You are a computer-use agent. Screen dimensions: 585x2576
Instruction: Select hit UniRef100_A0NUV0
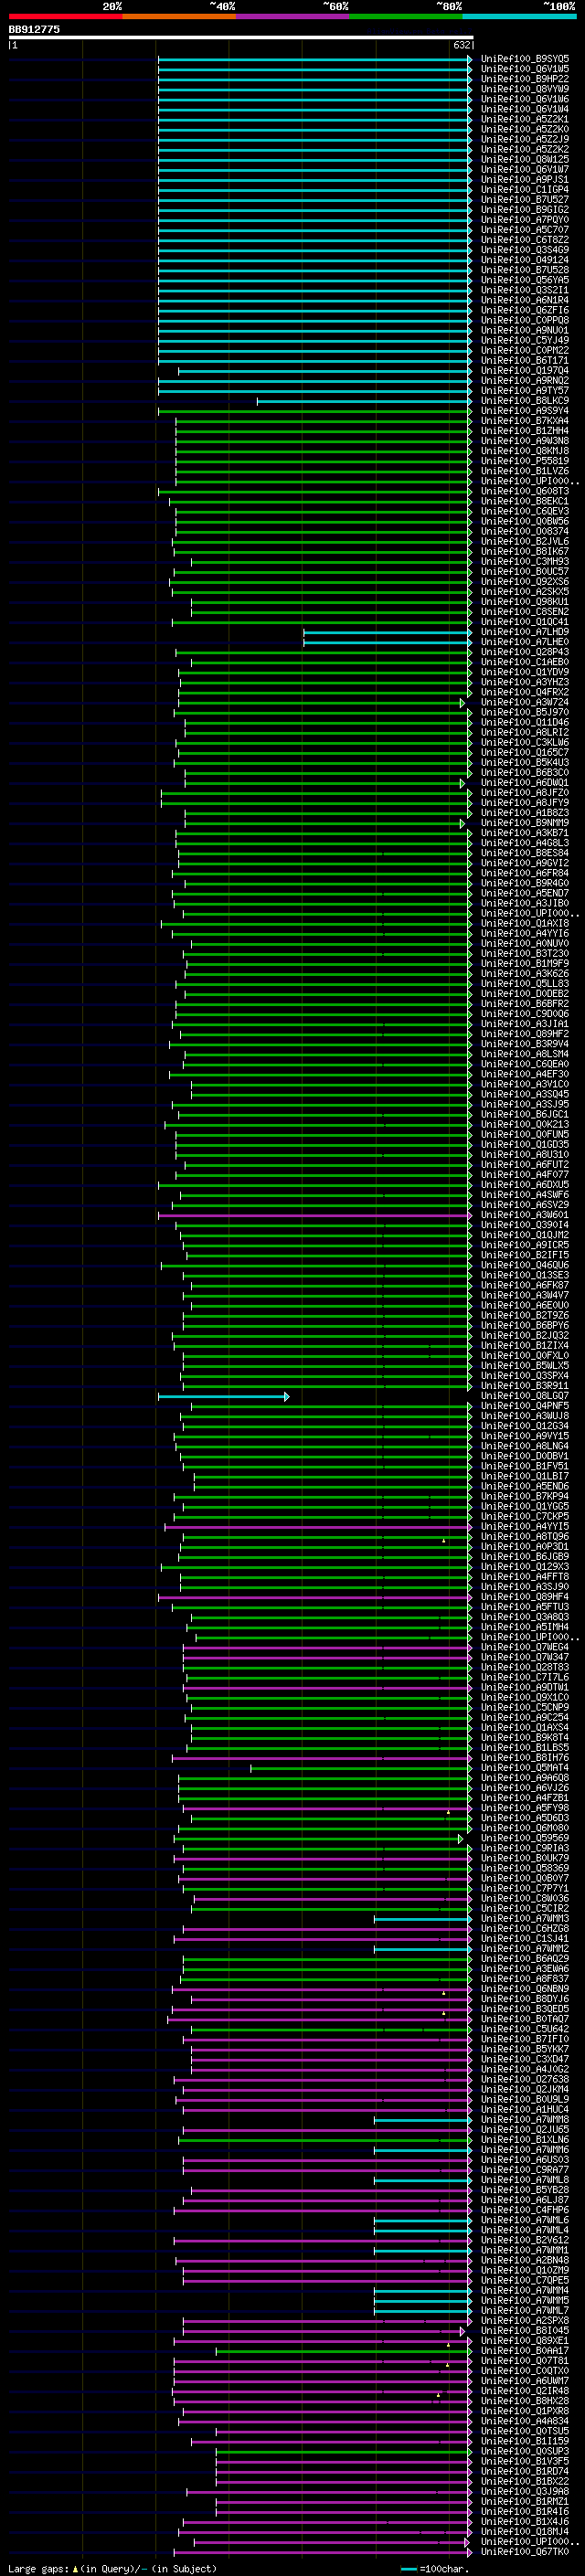coord(525,943)
